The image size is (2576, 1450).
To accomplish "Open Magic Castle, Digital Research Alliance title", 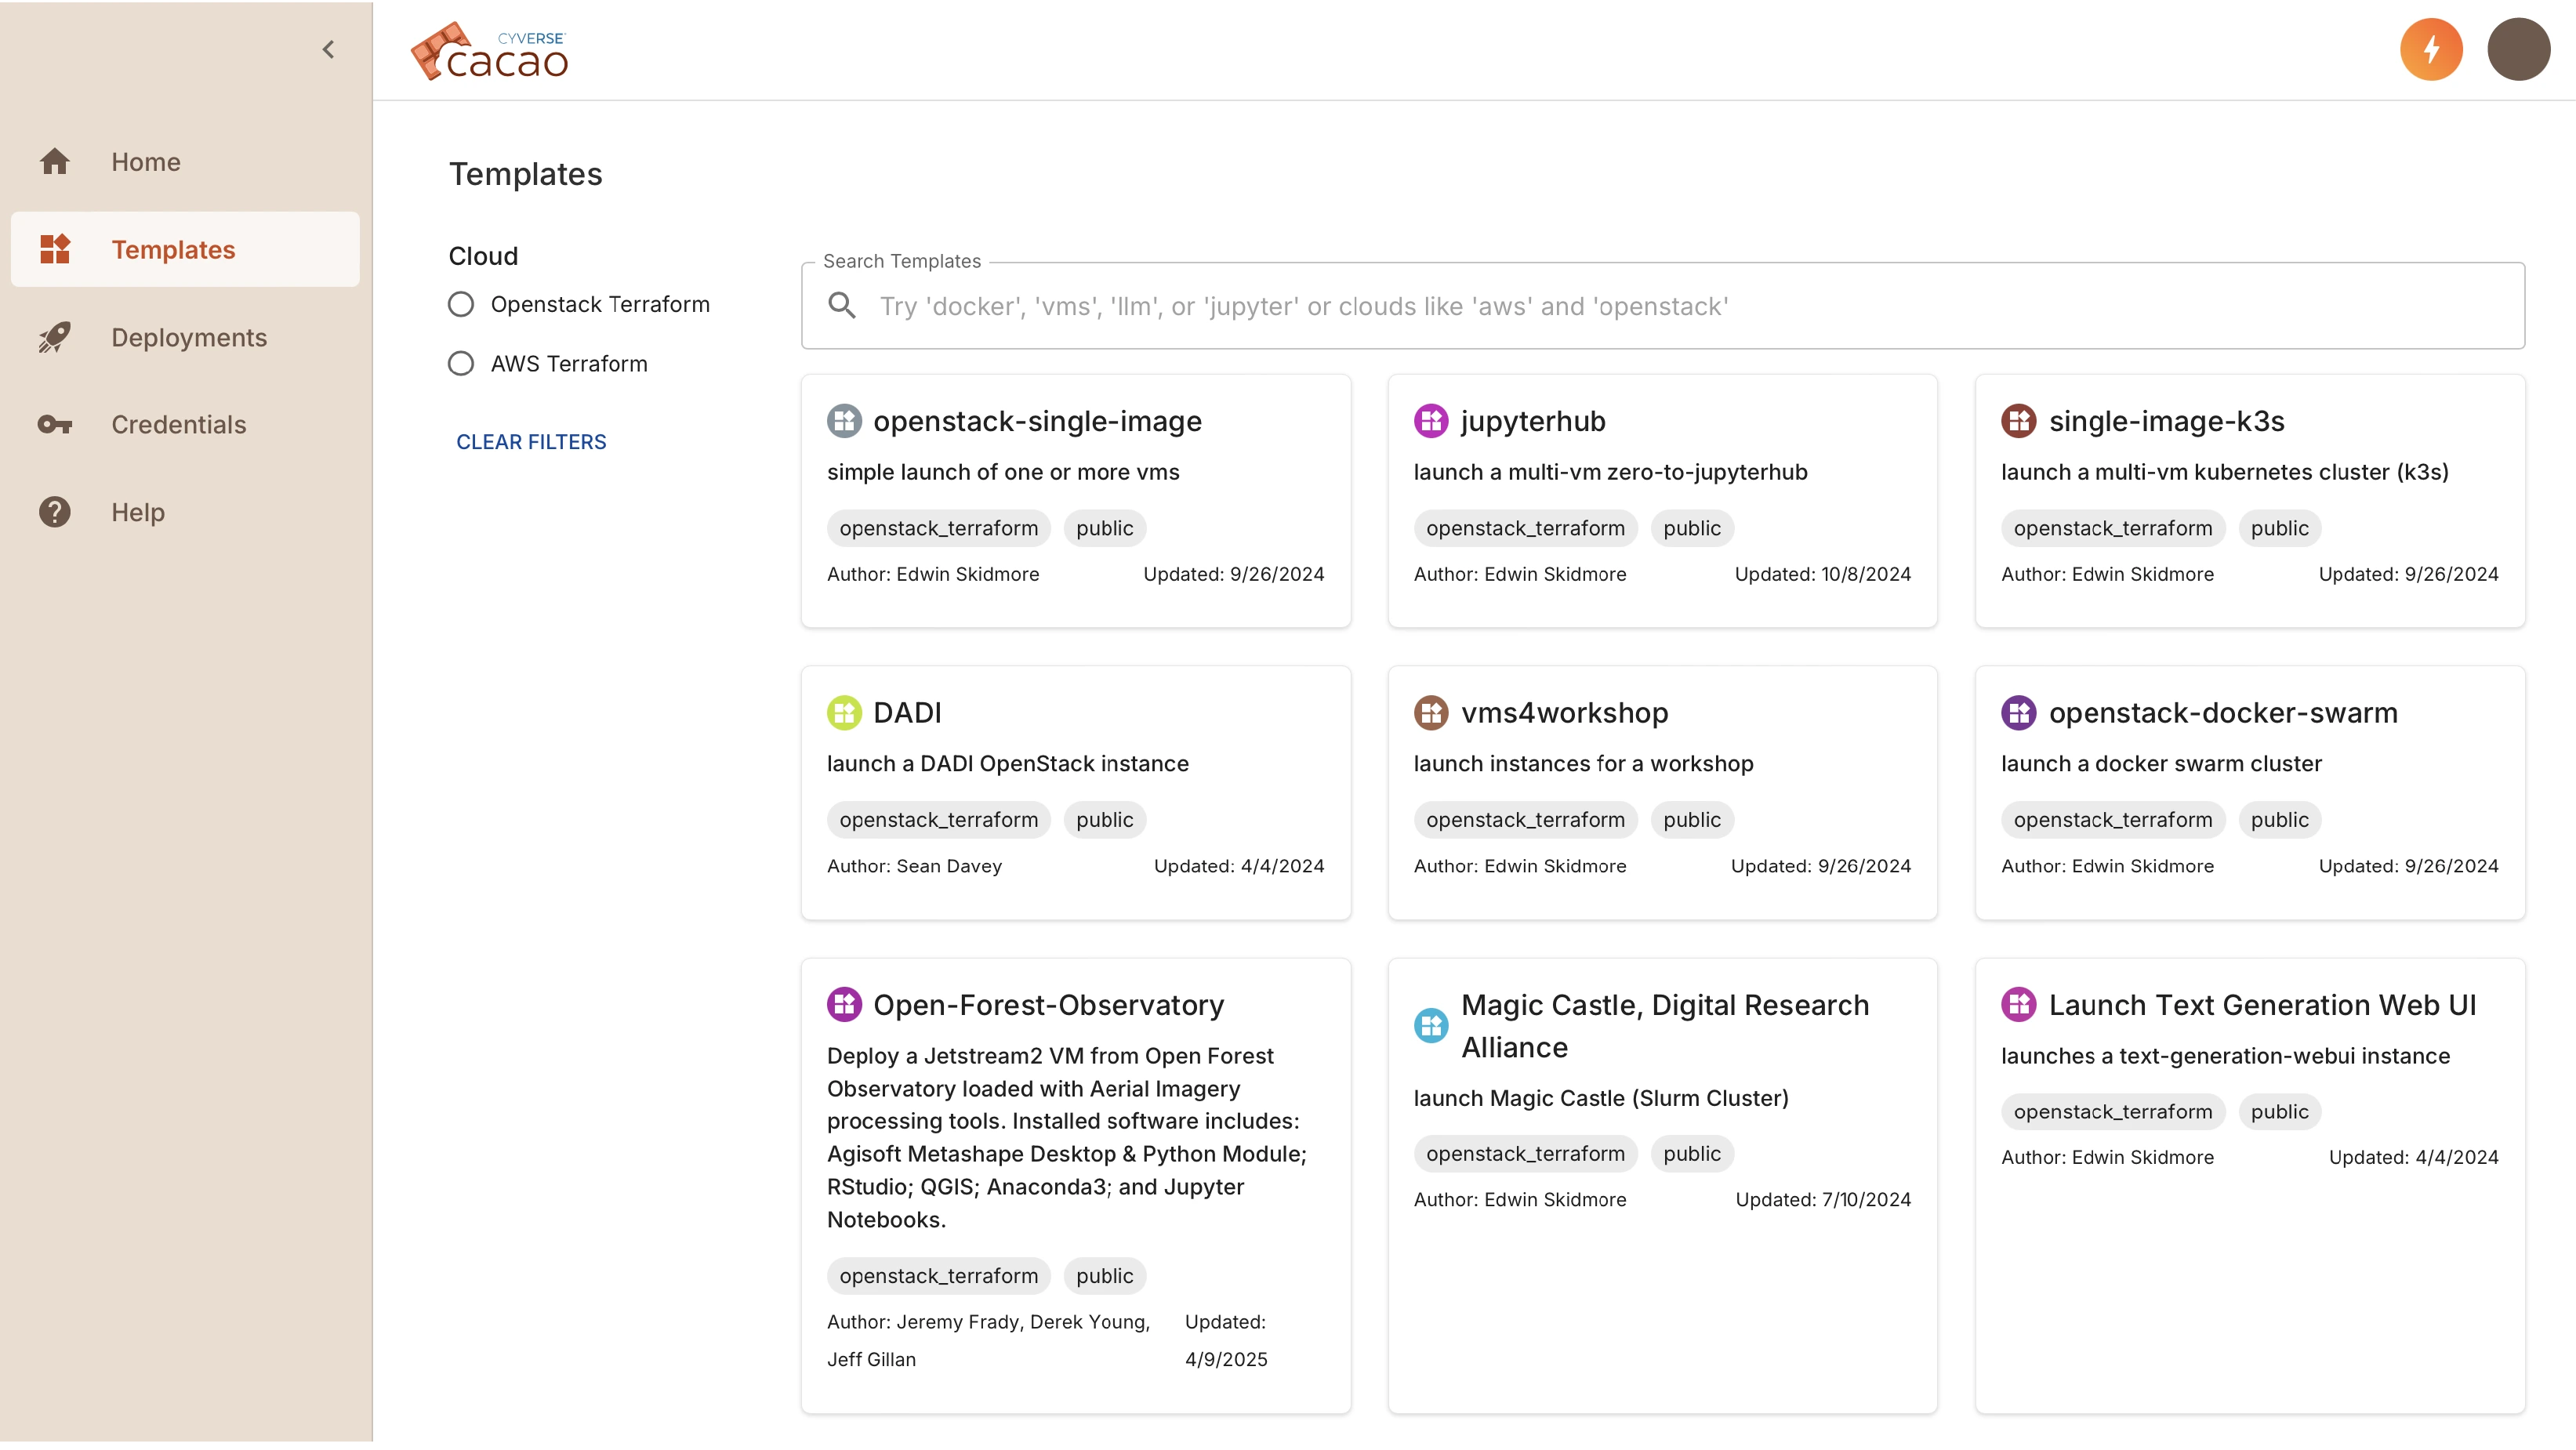I will (1664, 1026).
